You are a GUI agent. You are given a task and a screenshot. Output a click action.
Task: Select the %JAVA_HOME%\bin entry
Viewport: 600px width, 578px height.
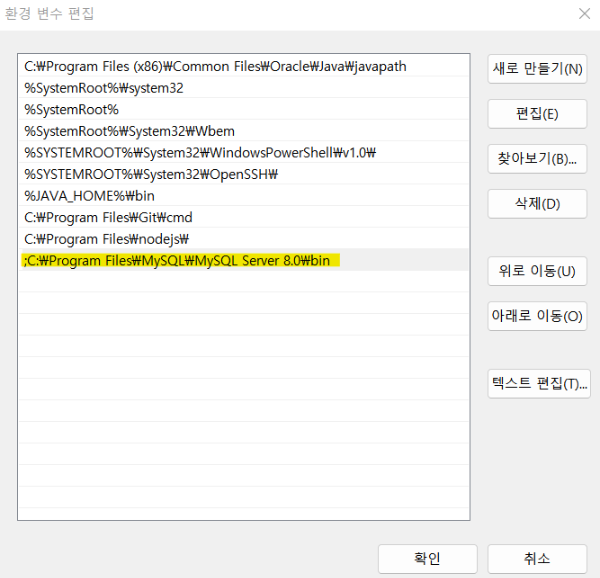(244, 195)
